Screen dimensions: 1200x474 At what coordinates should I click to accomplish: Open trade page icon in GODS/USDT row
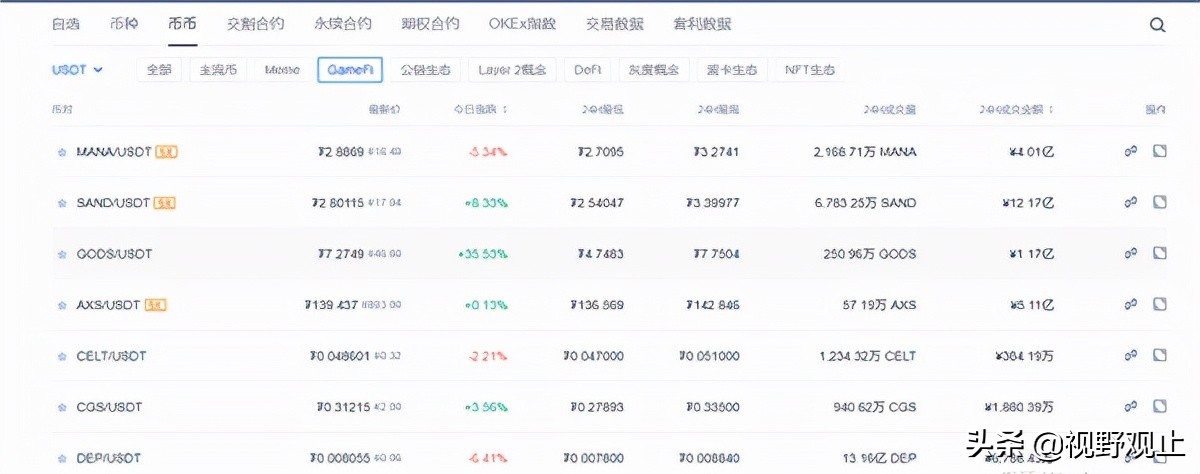click(1160, 253)
